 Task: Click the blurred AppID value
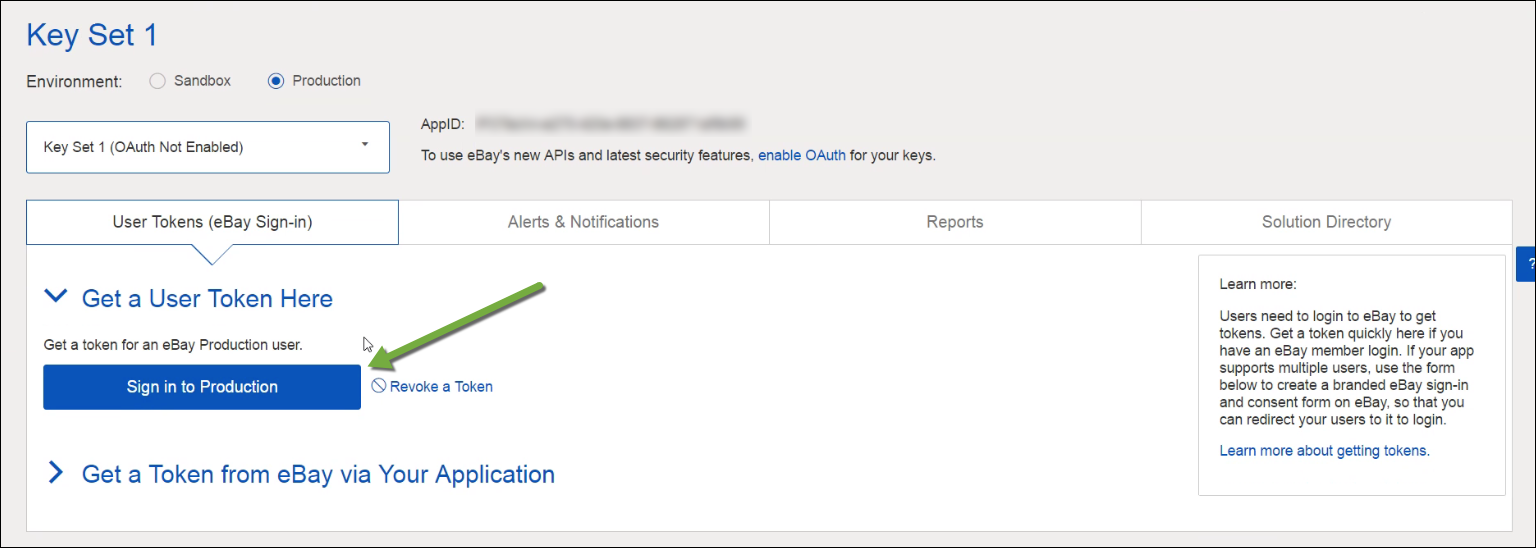pos(612,124)
